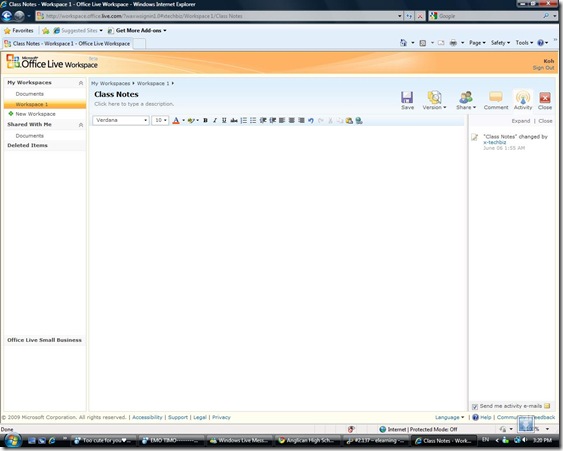Viewport: 563px width, 451px height.
Task: Click My Workspaces breadcrumb
Action: tap(111, 83)
